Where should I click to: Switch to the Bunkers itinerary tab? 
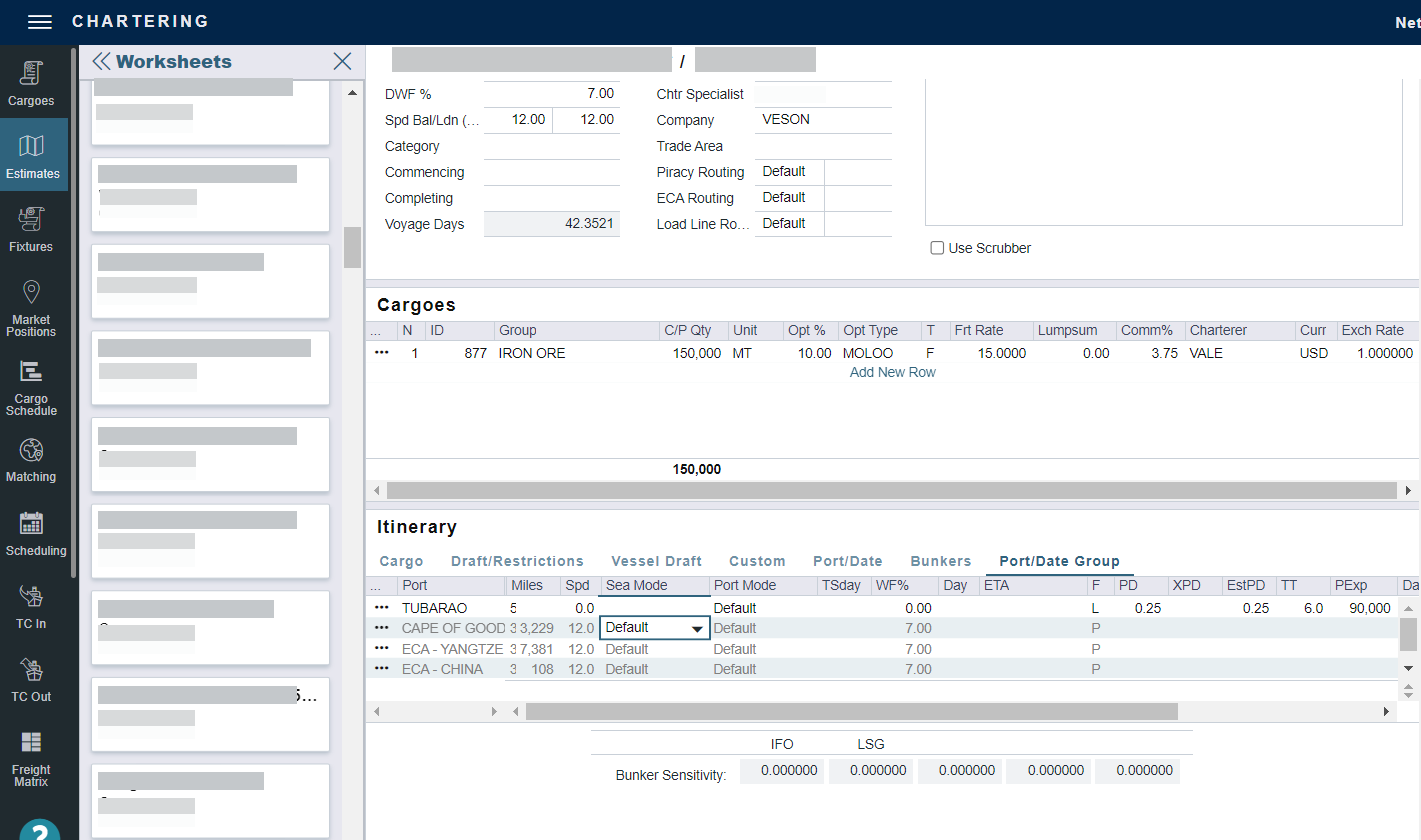pyautogui.click(x=940, y=561)
